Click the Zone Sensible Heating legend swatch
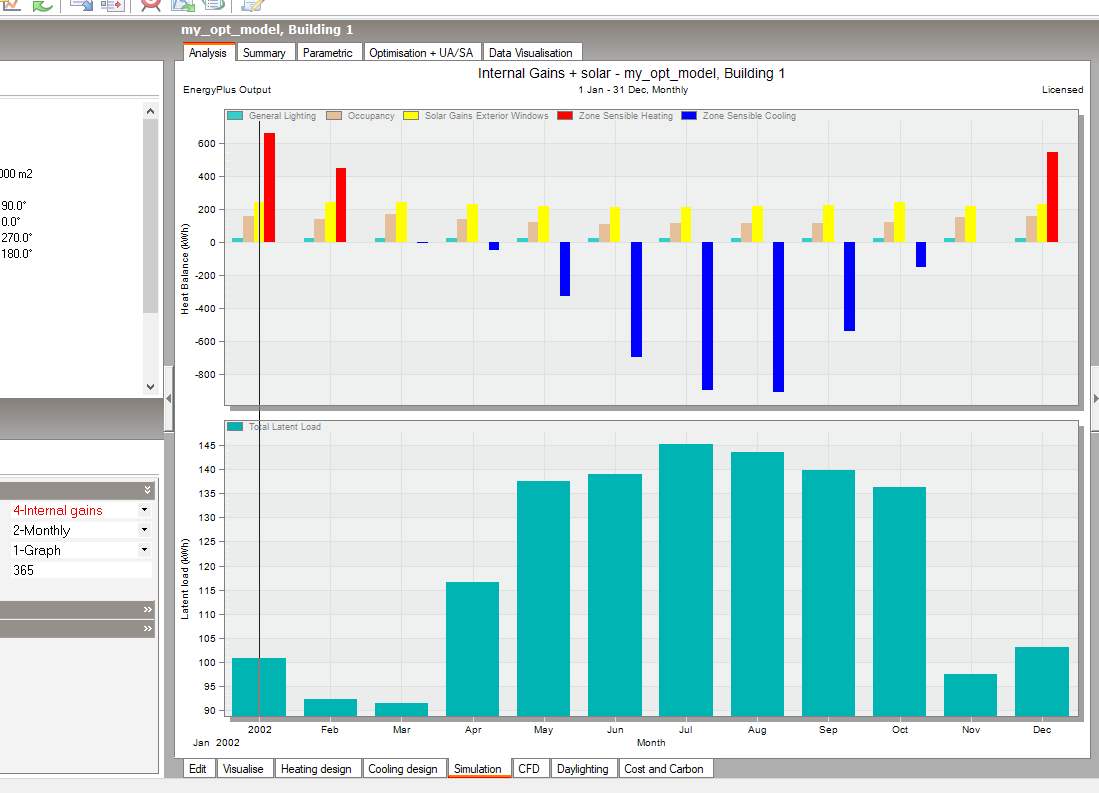This screenshot has height=793, width=1099. point(565,116)
